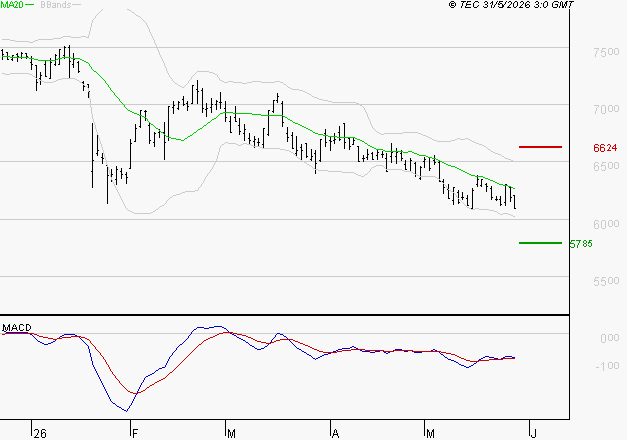Click the green support level line
Image resolution: width=627 pixels, height=440 pixels.
540,243
